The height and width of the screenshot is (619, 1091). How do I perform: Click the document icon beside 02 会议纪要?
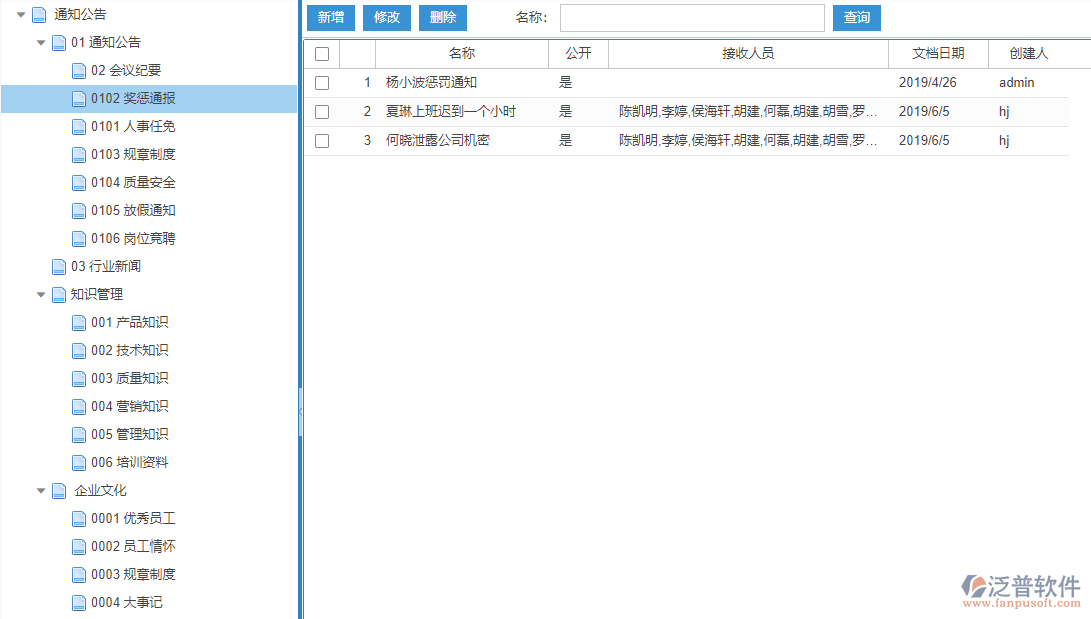pos(78,70)
